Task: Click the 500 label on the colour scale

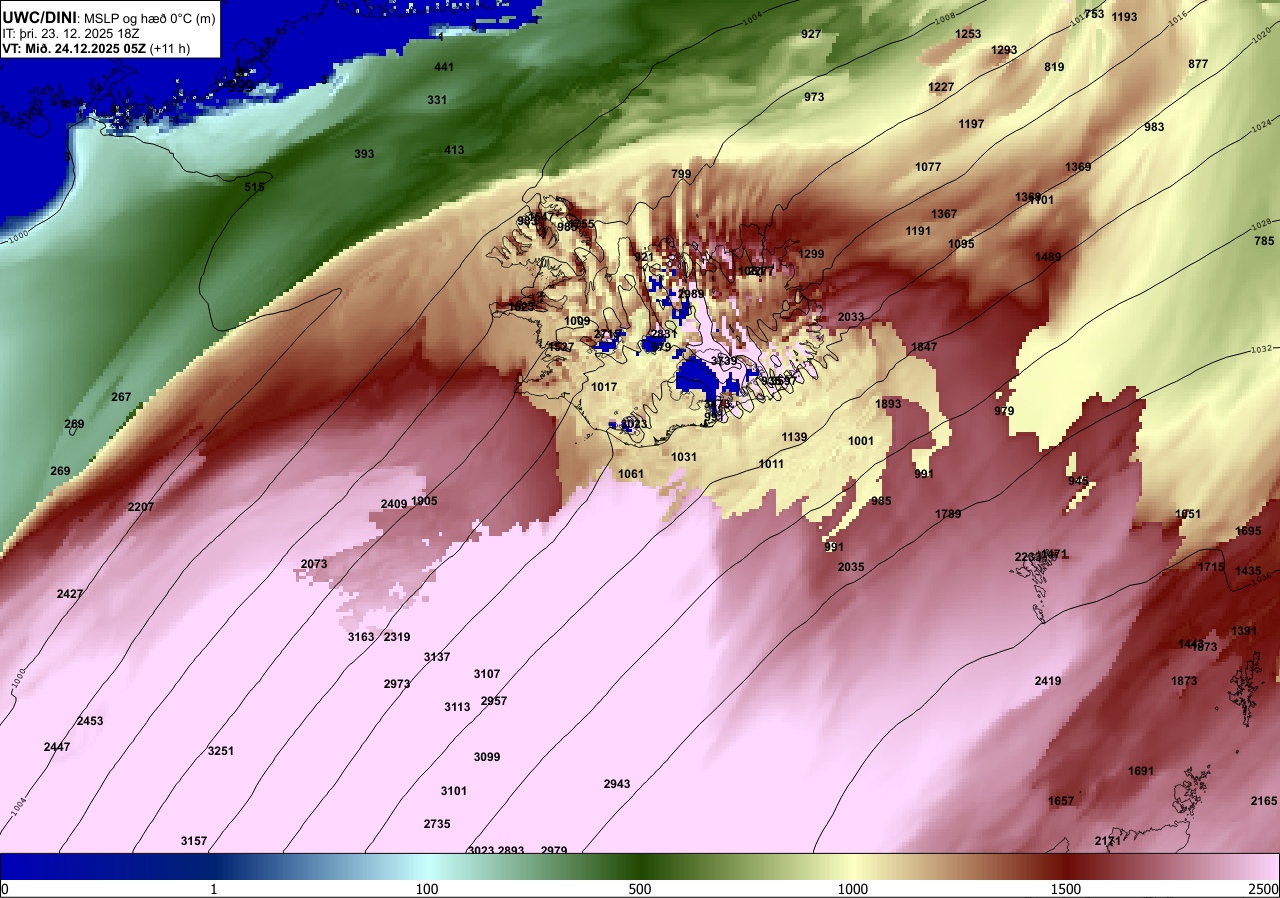Action: coord(640,889)
